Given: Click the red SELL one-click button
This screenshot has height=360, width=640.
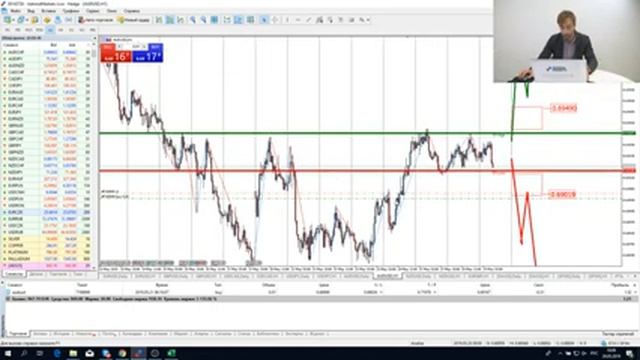Looking at the screenshot, I should (116, 53).
